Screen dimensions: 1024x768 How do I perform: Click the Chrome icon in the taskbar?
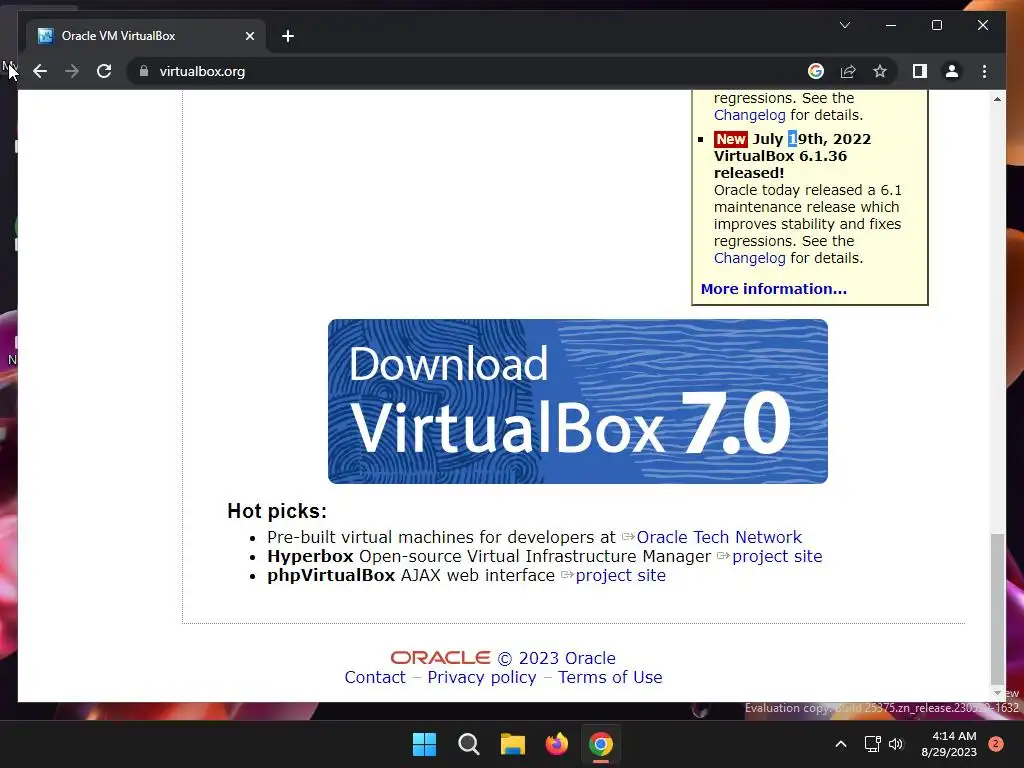click(x=601, y=744)
